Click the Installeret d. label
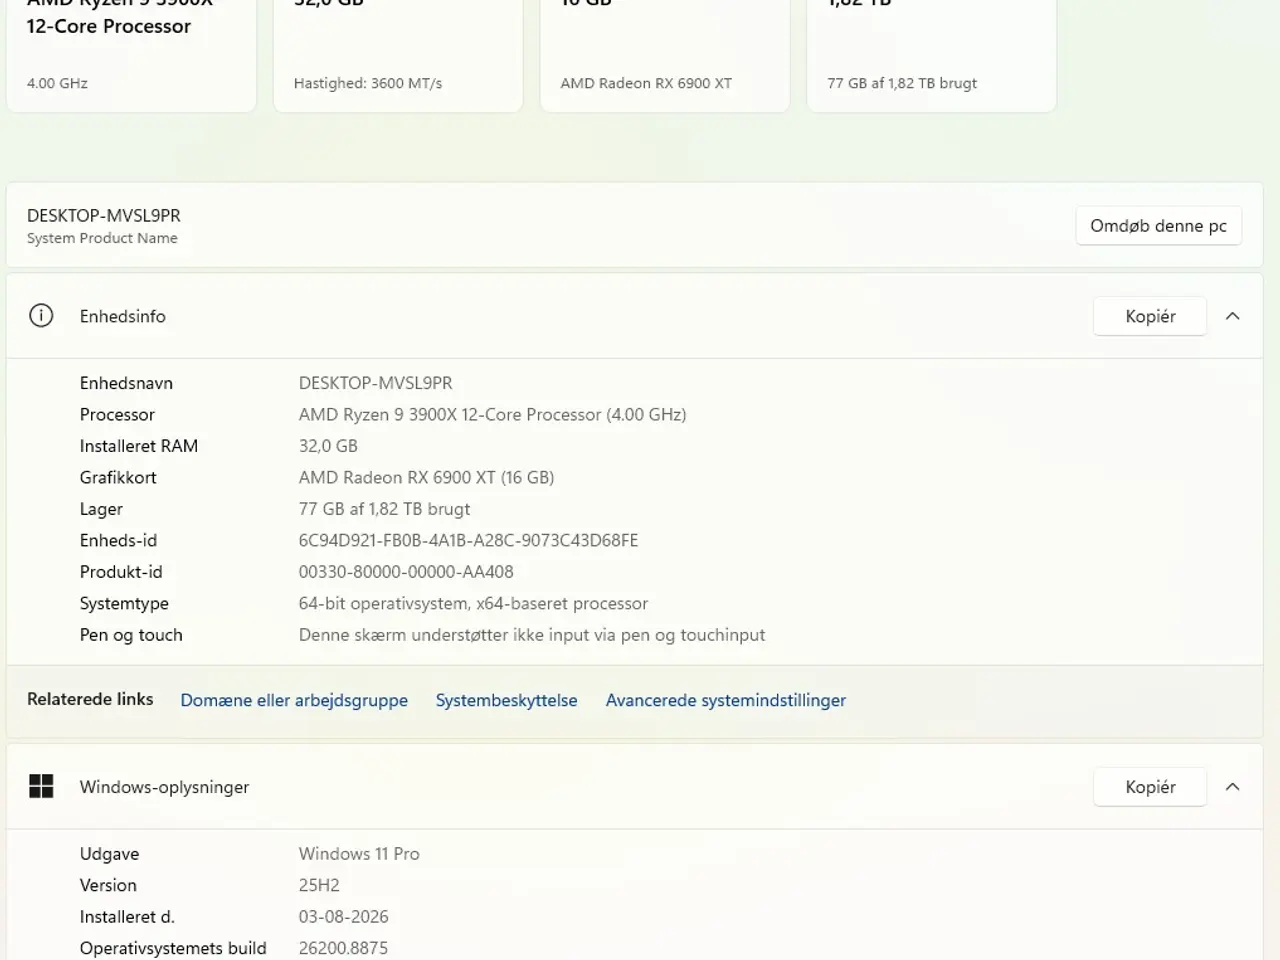Image resolution: width=1280 pixels, height=960 pixels. pyautogui.click(x=127, y=917)
